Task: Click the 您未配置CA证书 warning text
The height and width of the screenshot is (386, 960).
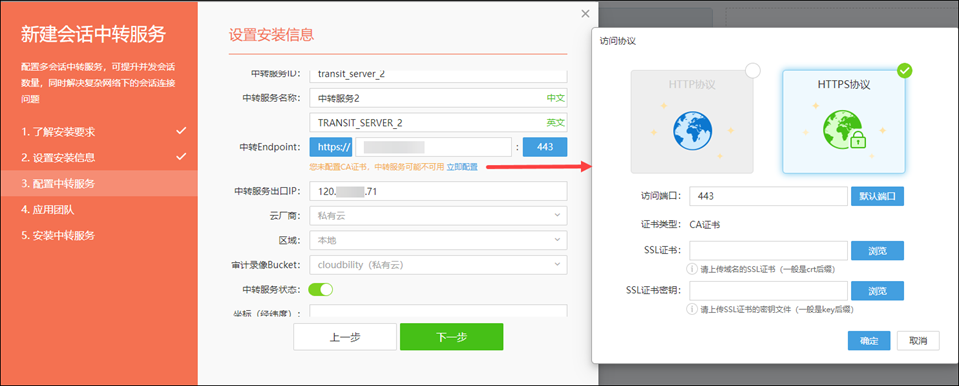Action: [x=377, y=167]
